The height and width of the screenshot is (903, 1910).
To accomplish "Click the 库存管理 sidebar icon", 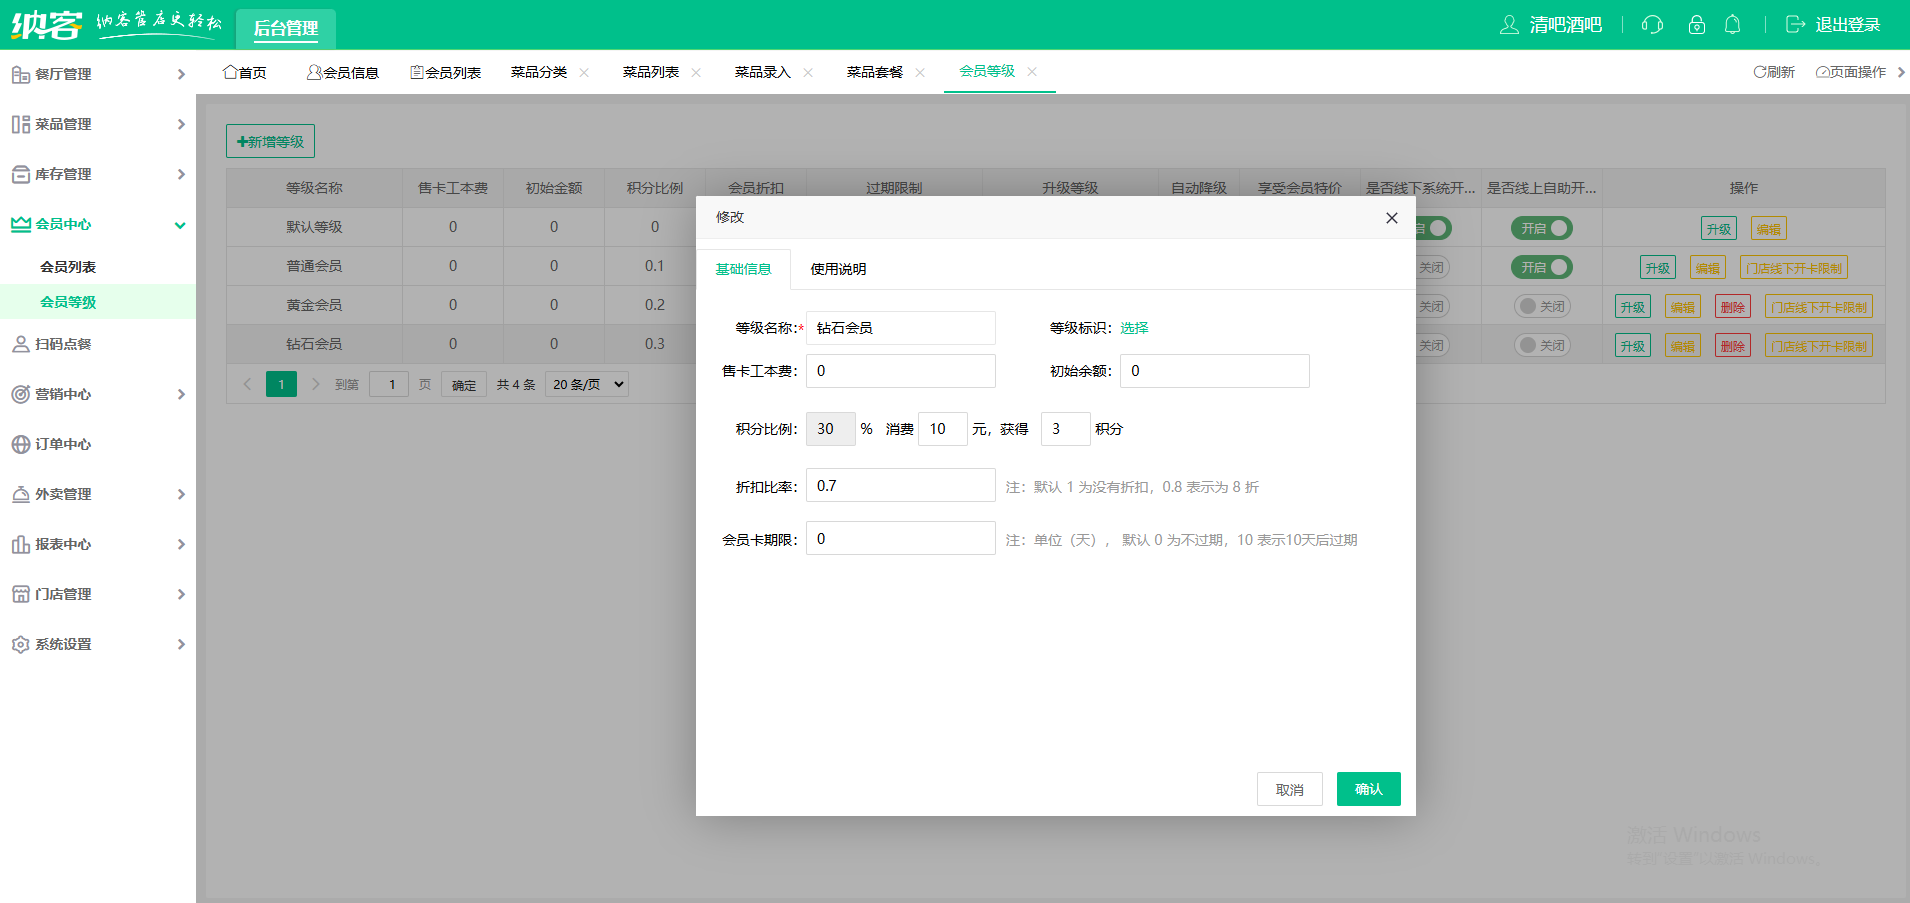I will (x=20, y=174).
